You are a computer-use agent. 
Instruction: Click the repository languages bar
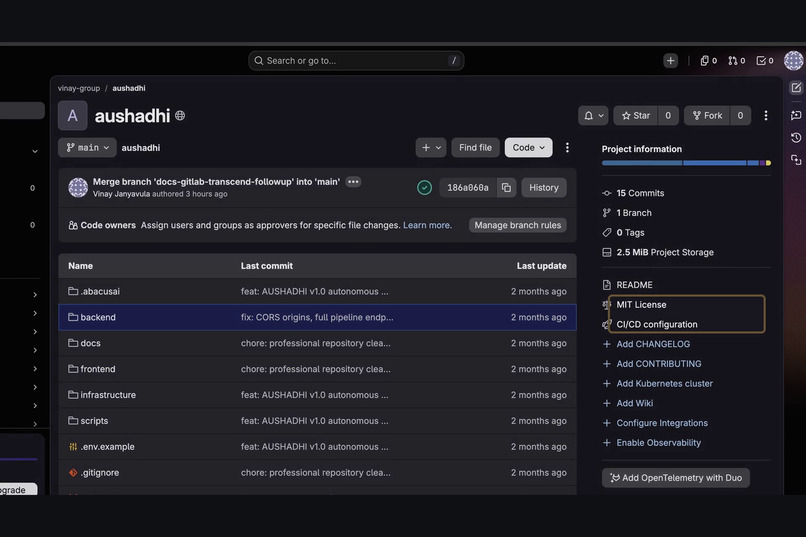686,163
